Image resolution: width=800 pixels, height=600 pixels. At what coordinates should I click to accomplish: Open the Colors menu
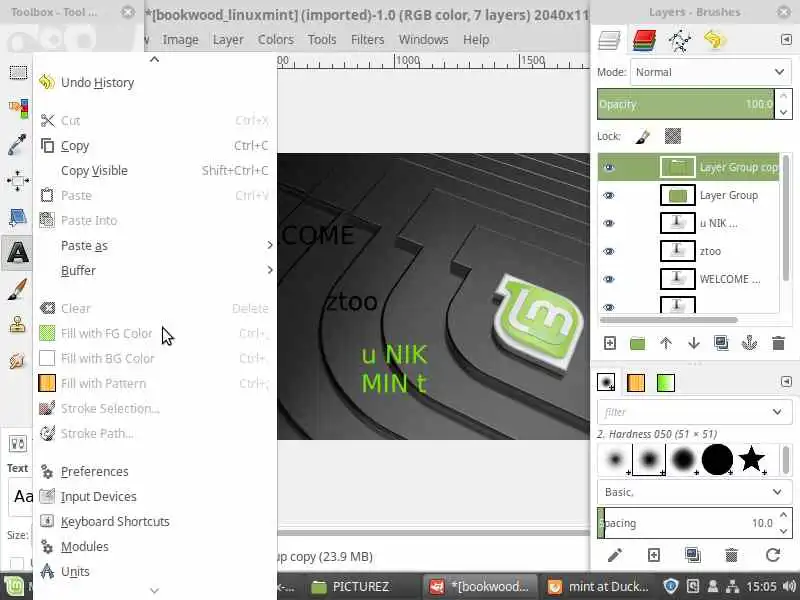tap(276, 40)
